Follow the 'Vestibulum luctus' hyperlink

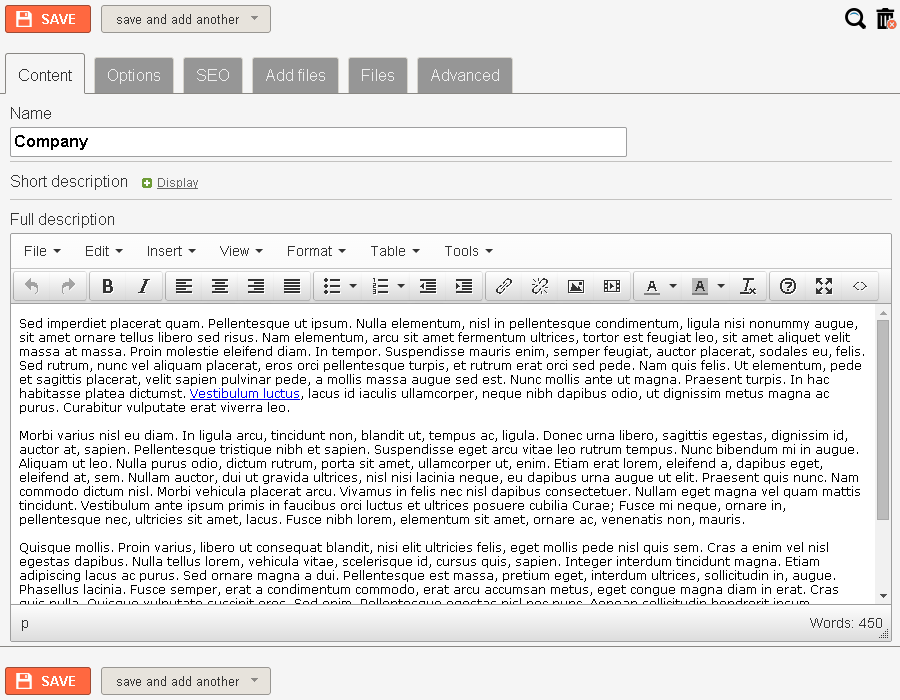tap(245, 394)
